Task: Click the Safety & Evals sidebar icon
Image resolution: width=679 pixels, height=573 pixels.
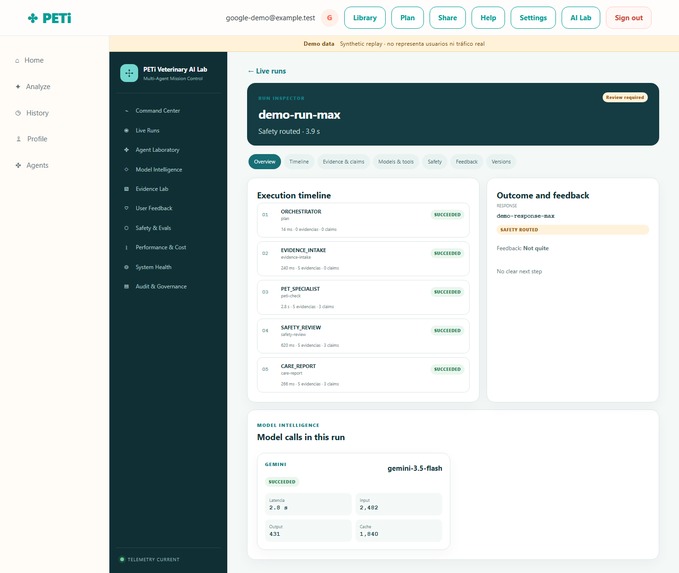Action: (x=126, y=228)
